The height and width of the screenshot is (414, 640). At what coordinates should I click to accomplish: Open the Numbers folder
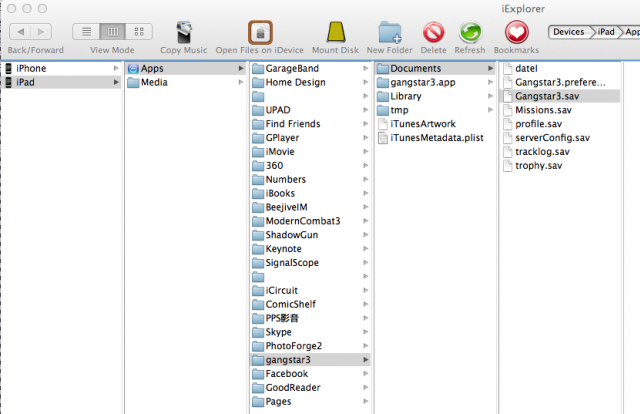(x=310, y=179)
